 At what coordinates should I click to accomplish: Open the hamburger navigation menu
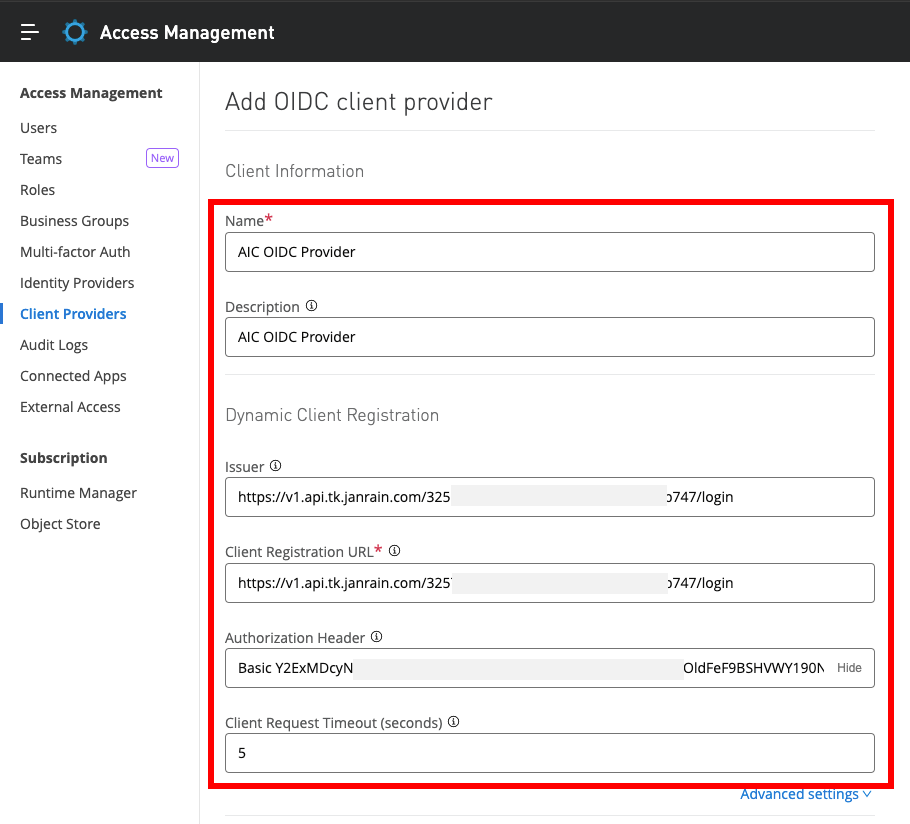pyautogui.click(x=30, y=32)
